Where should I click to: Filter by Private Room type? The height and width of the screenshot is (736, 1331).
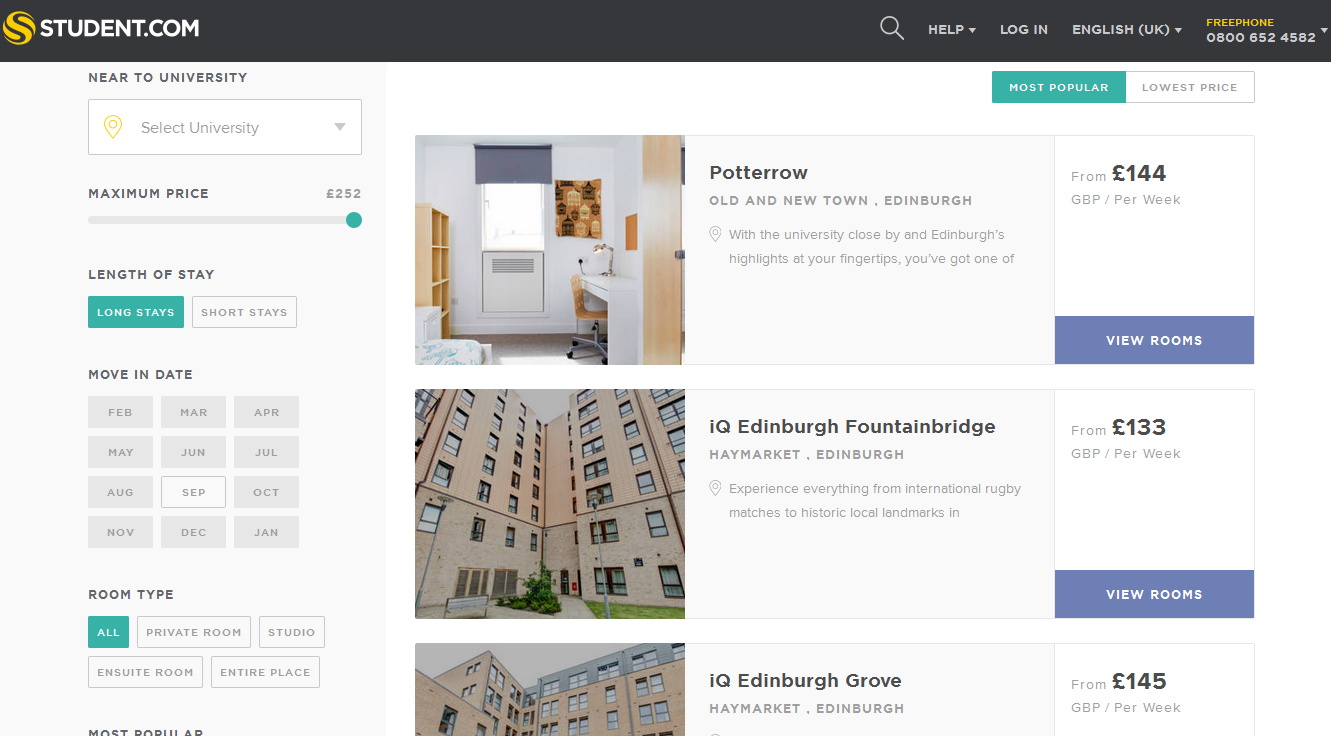pos(194,632)
